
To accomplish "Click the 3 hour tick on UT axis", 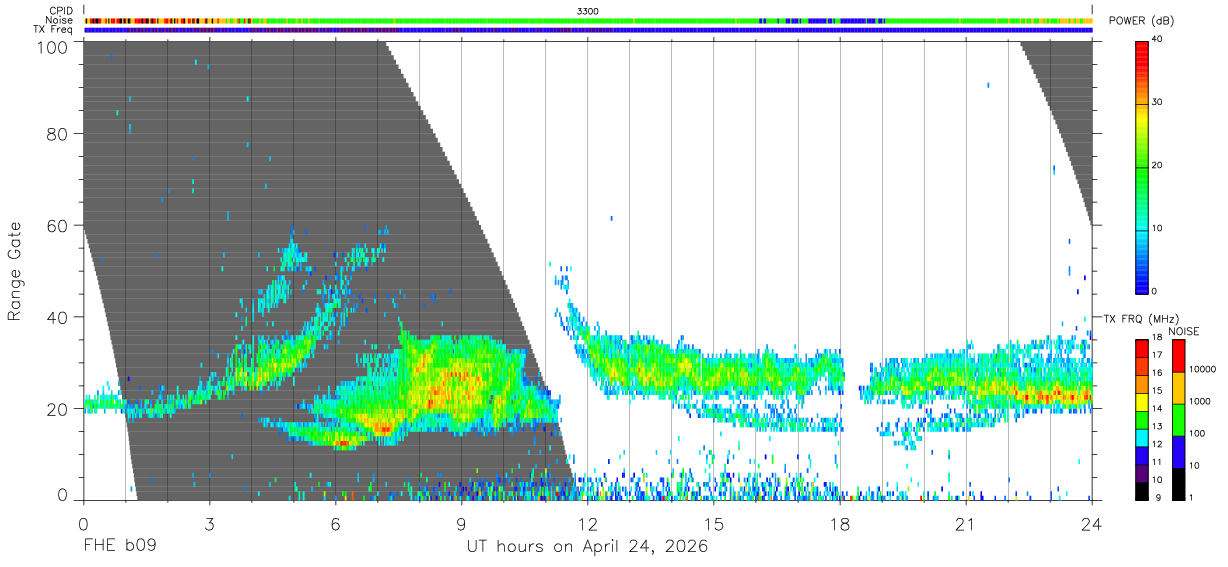I will [x=210, y=522].
